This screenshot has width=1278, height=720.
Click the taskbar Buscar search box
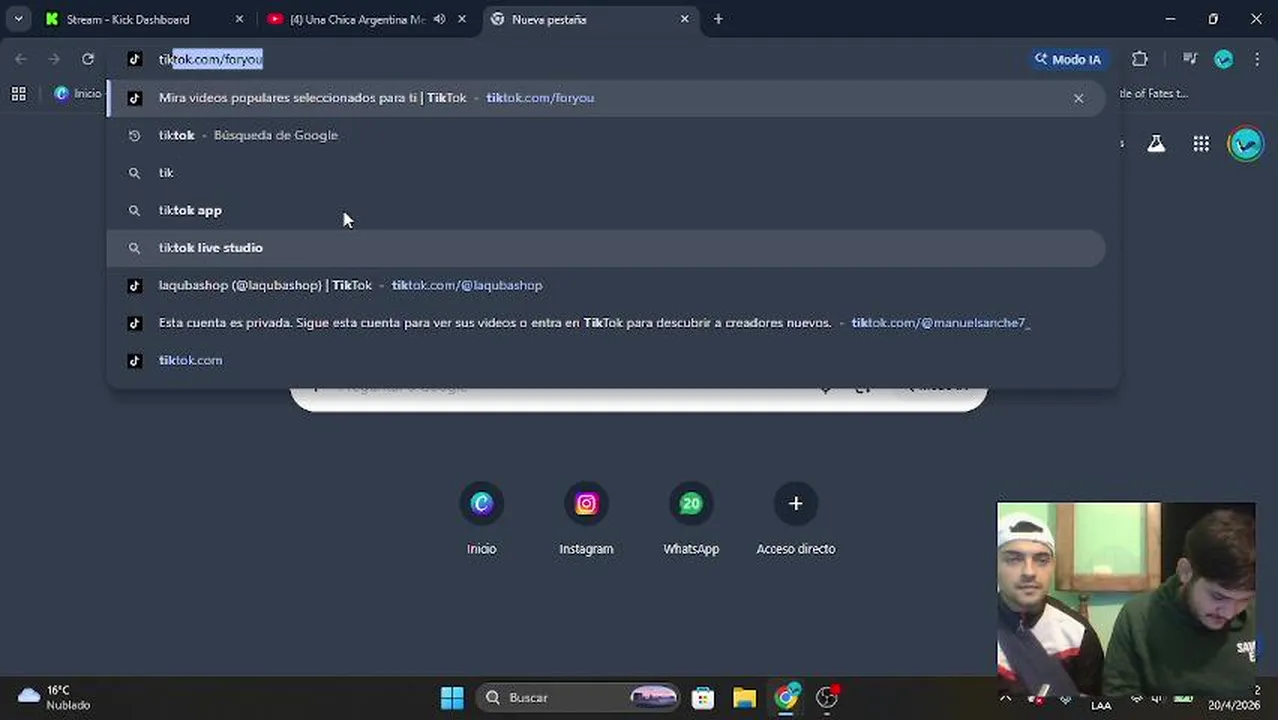point(580,697)
